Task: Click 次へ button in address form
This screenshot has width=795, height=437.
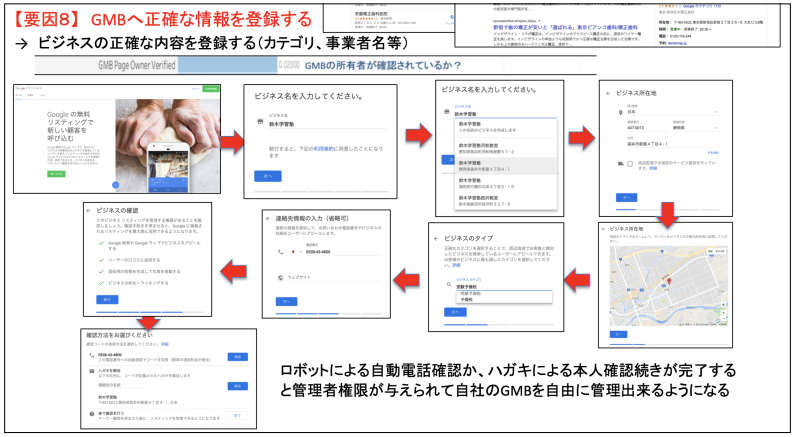Action: pos(626,198)
